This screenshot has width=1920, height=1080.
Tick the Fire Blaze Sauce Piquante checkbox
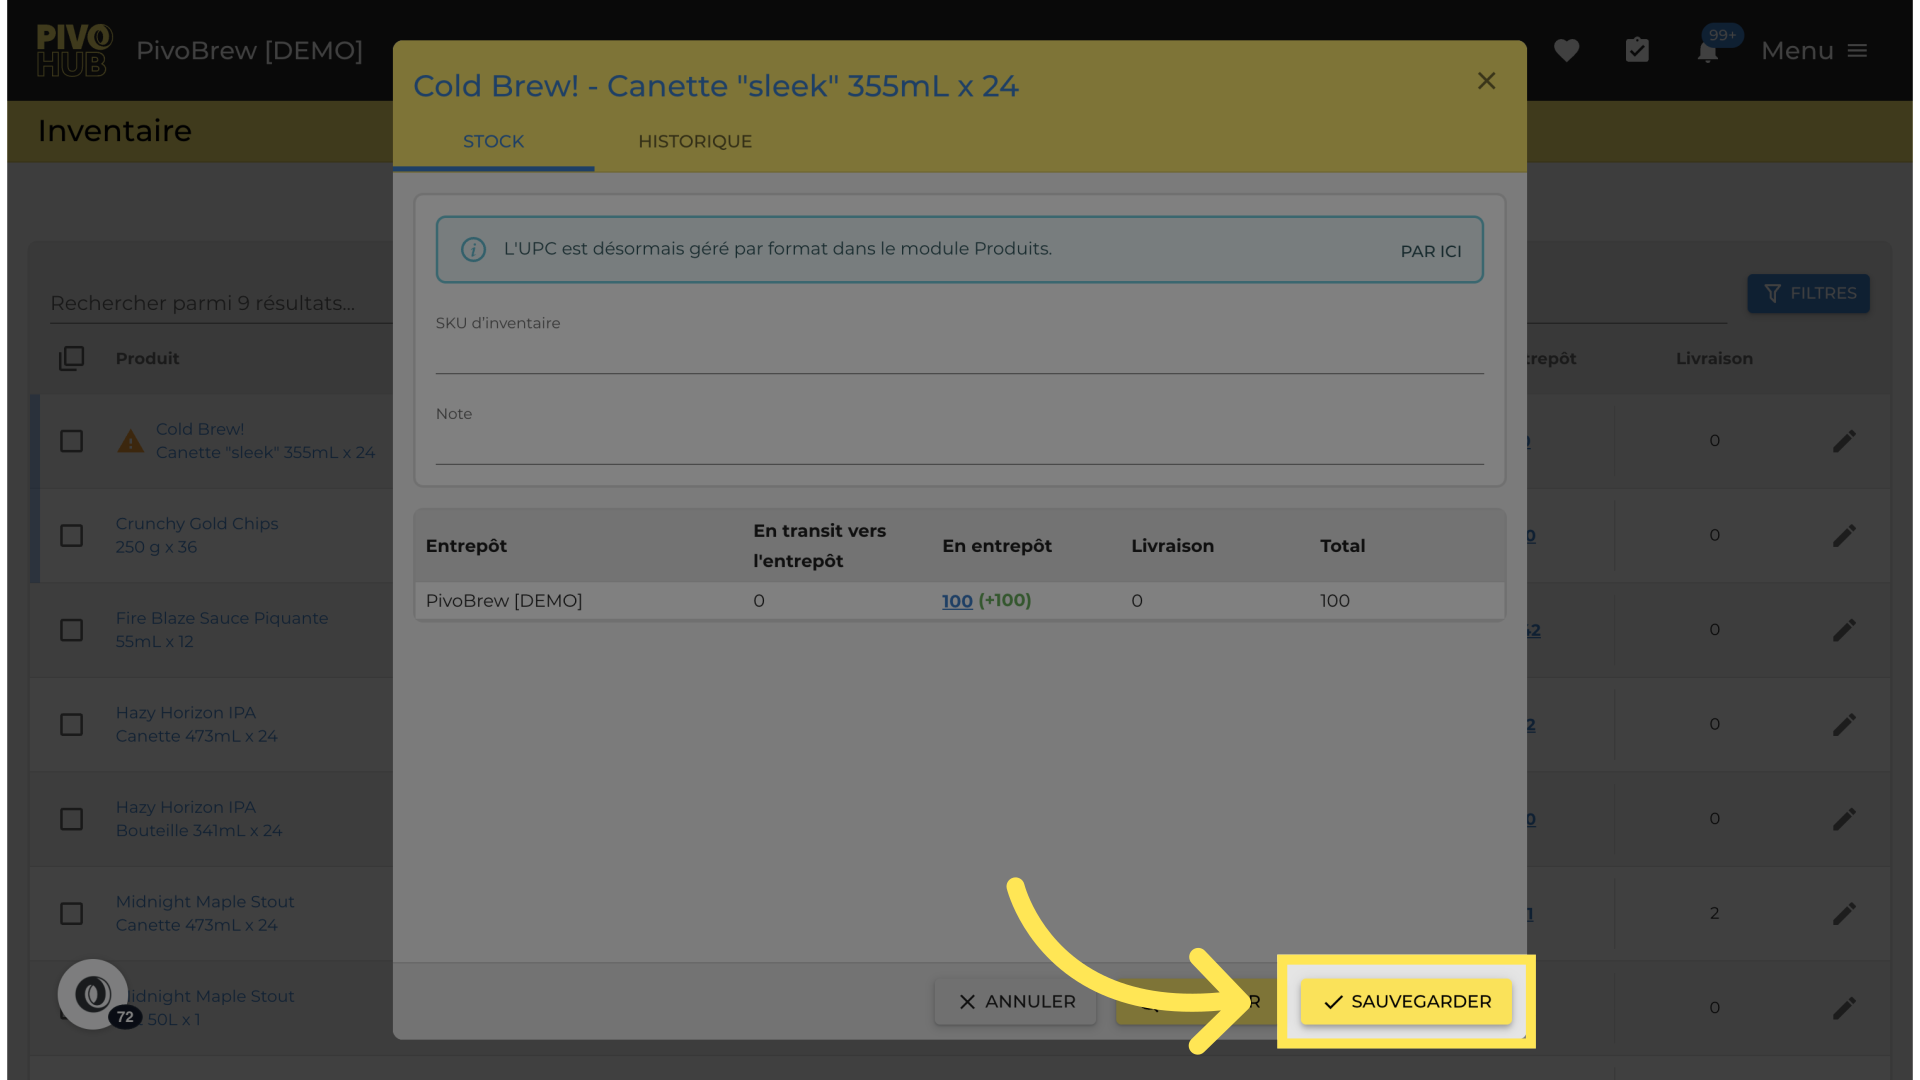(x=71, y=630)
